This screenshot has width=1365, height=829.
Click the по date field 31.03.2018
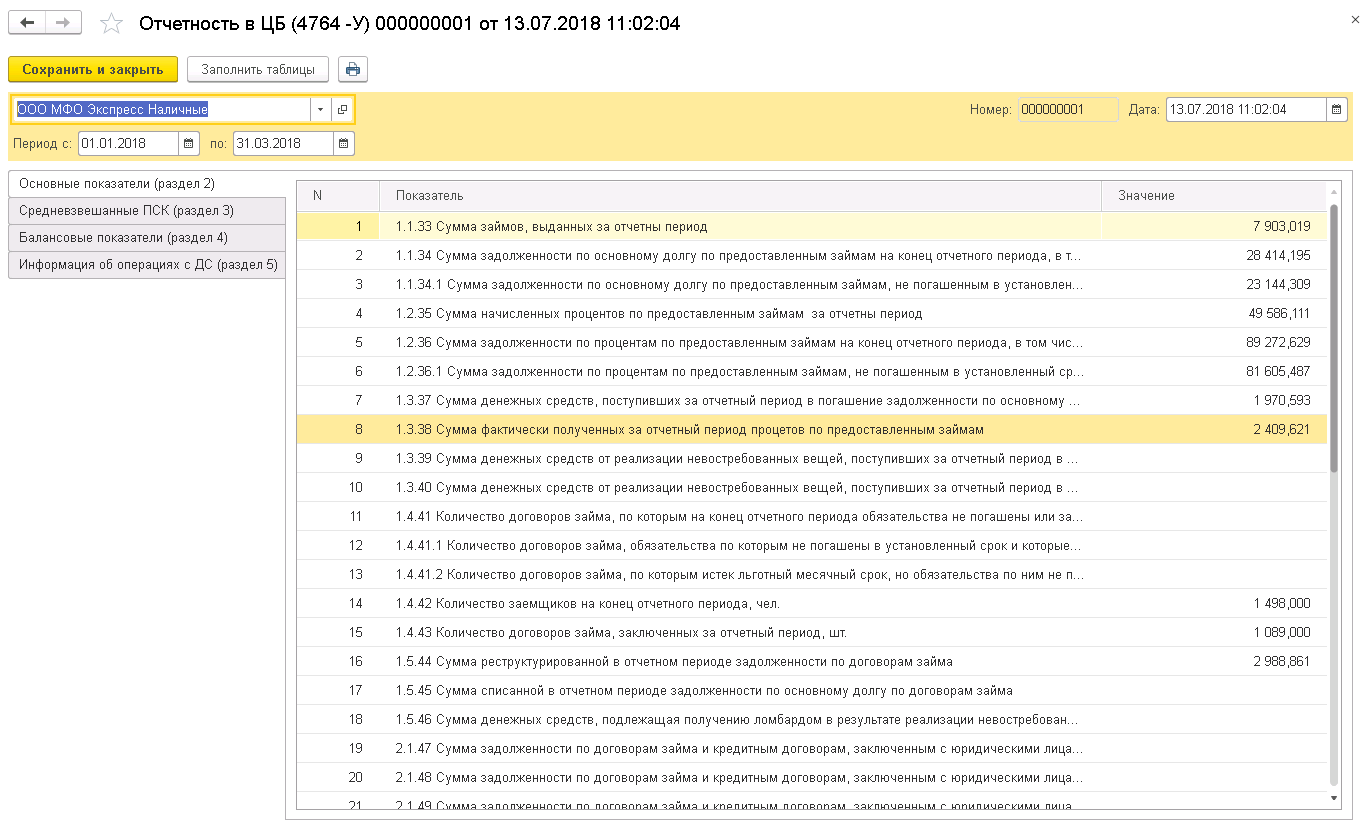pyautogui.click(x=283, y=144)
